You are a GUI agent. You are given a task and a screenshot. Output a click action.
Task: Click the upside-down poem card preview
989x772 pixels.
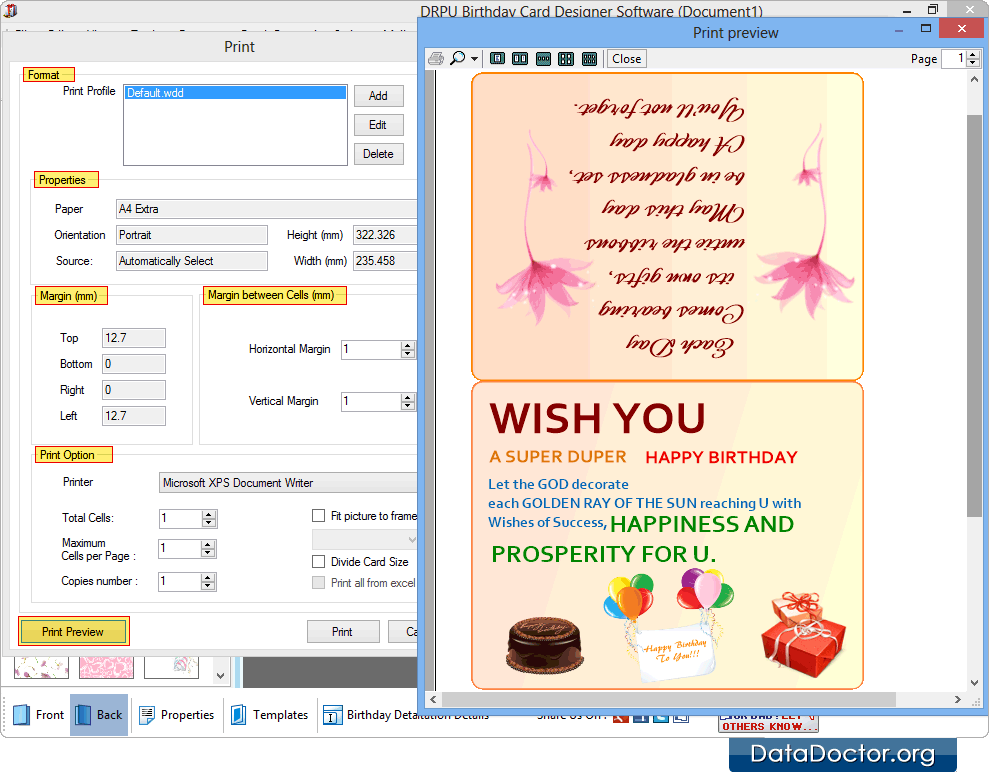(x=667, y=226)
